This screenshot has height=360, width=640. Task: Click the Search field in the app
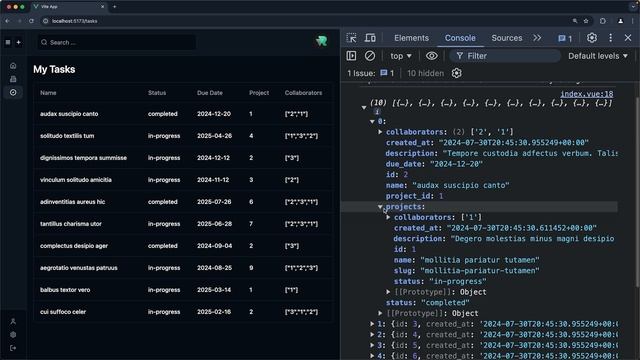[117, 42]
